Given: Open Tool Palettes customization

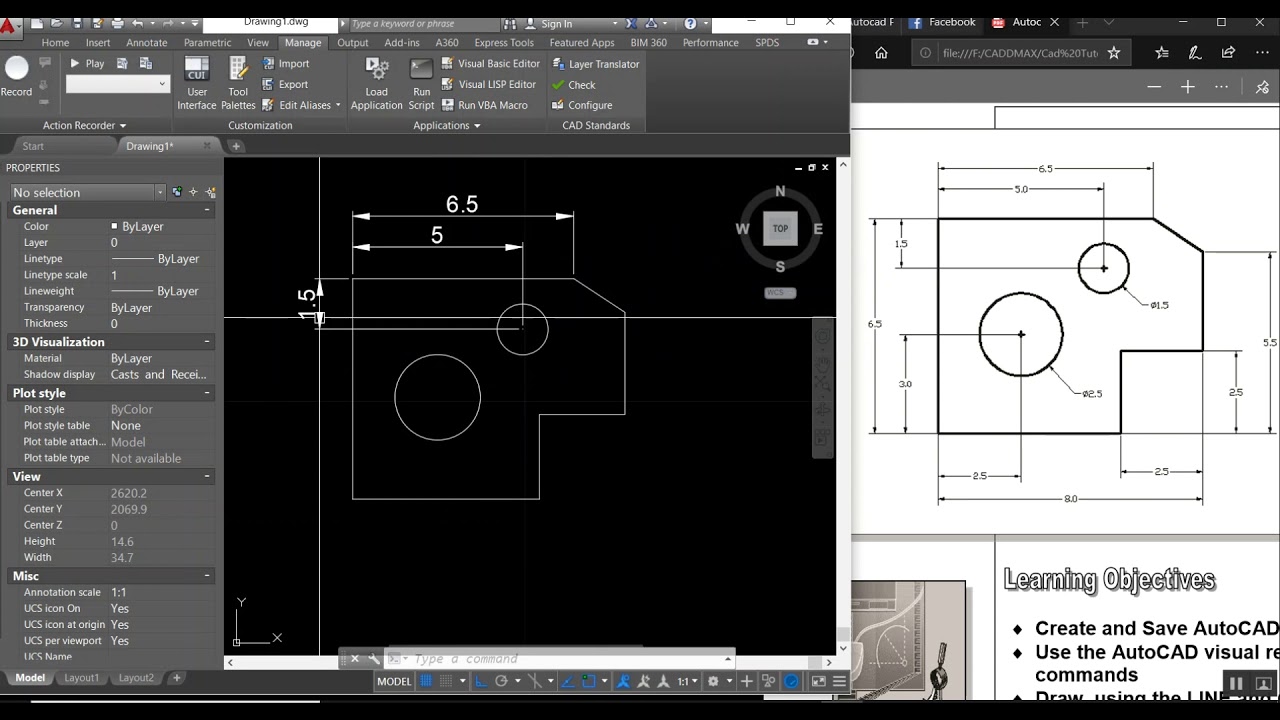Looking at the screenshot, I should coord(238,83).
